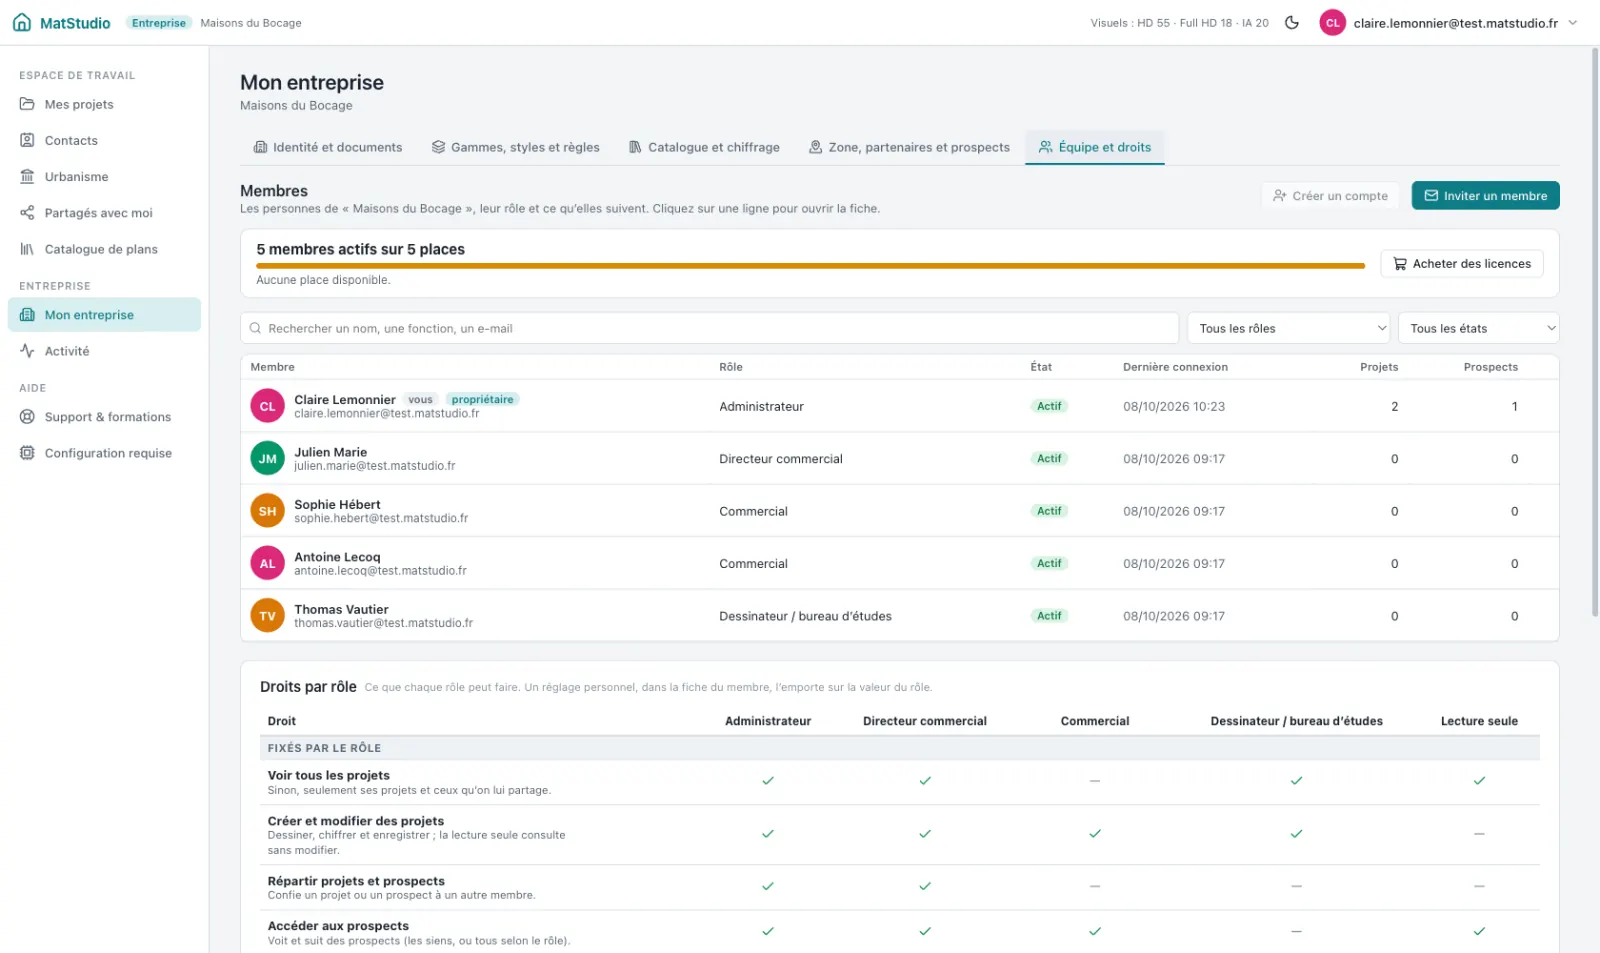Switch to Catalogue et chiffrage tab
The width and height of the screenshot is (1600, 953).
click(704, 147)
